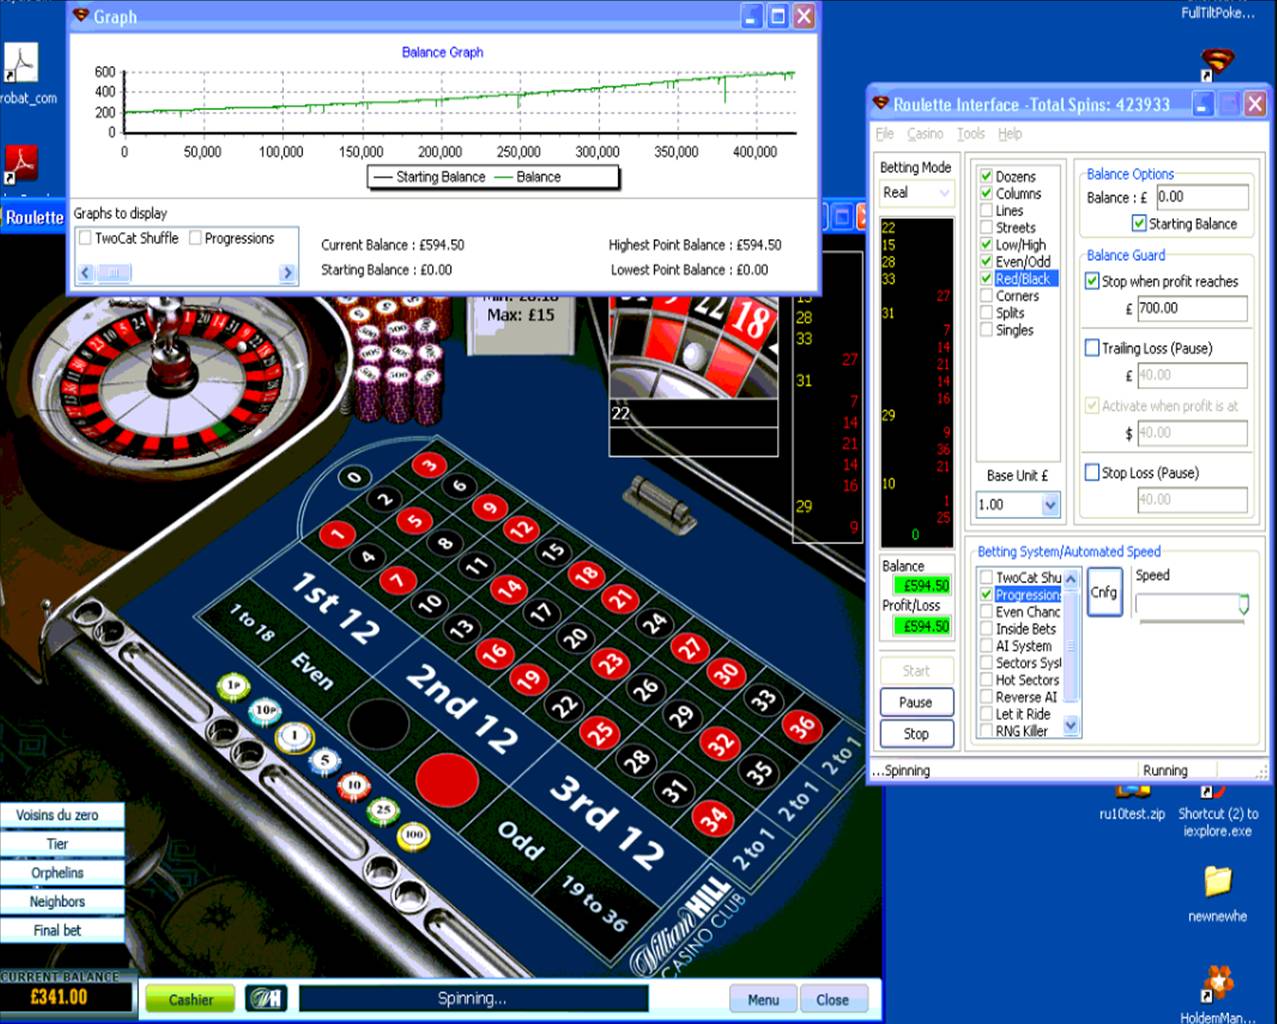
Task: Click the Stop button
Action: pyautogui.click(x=916, y=733)
